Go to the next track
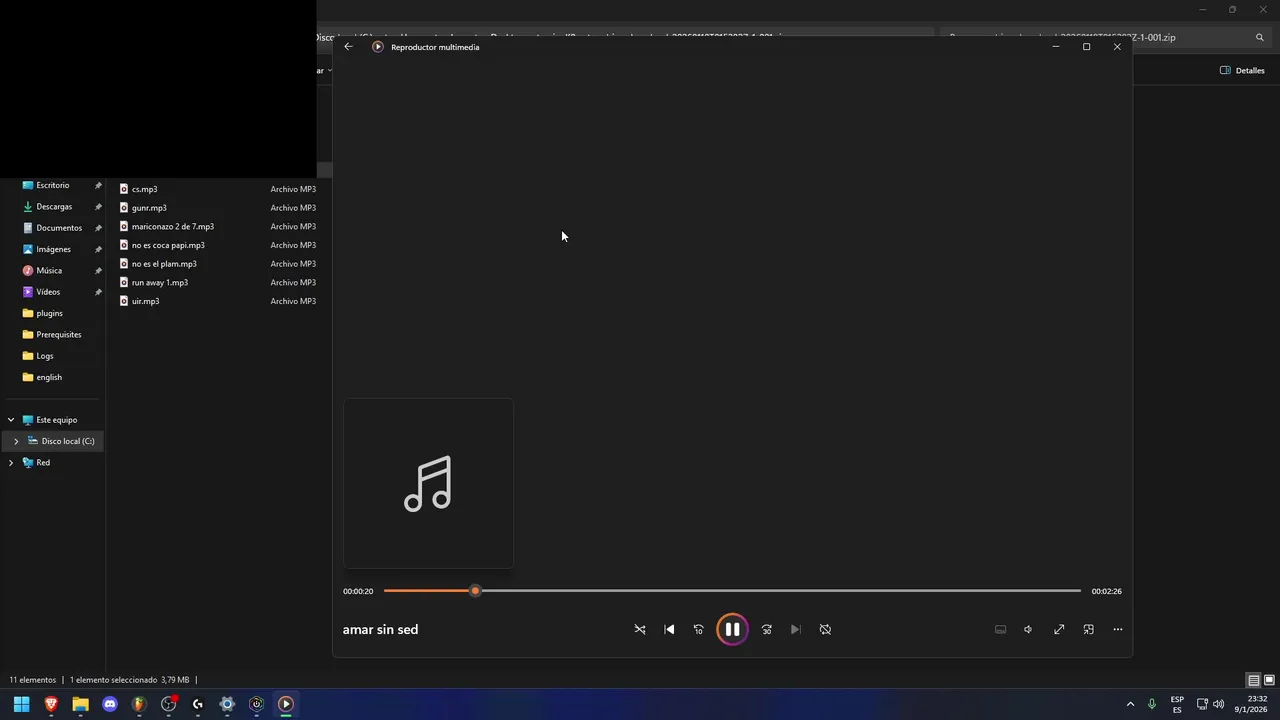1280x720 pixels. click(795, 629)
